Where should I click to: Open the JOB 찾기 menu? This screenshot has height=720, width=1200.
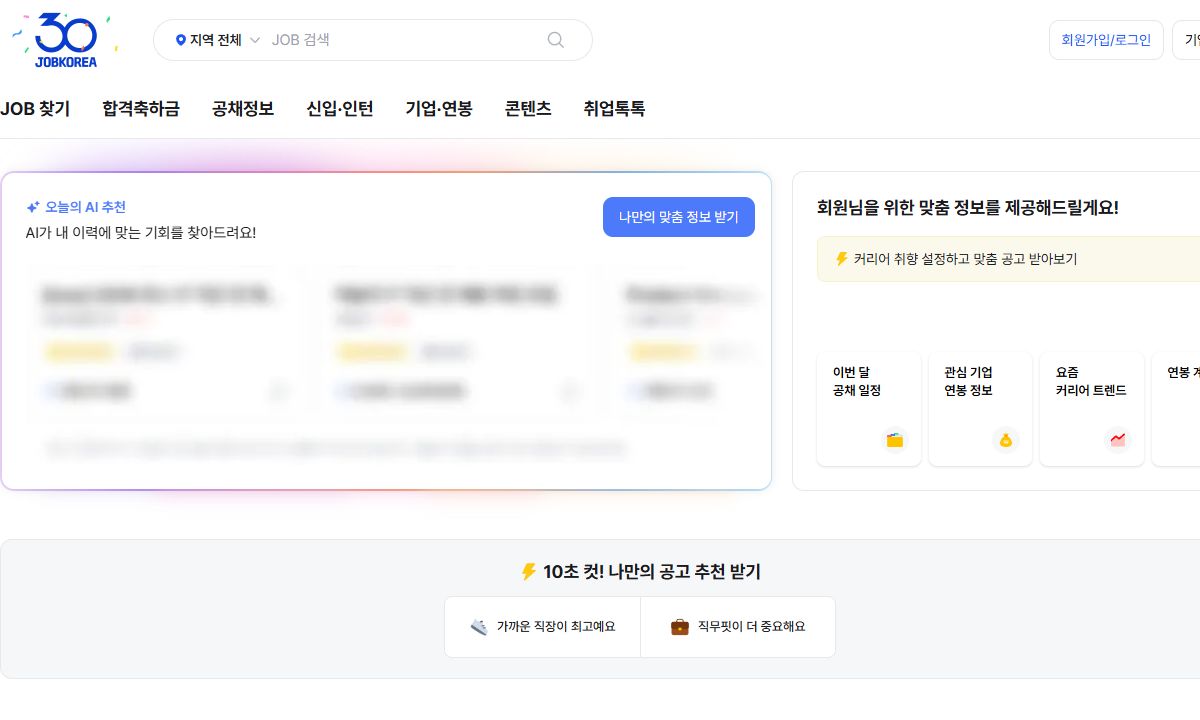click(35, 109)
